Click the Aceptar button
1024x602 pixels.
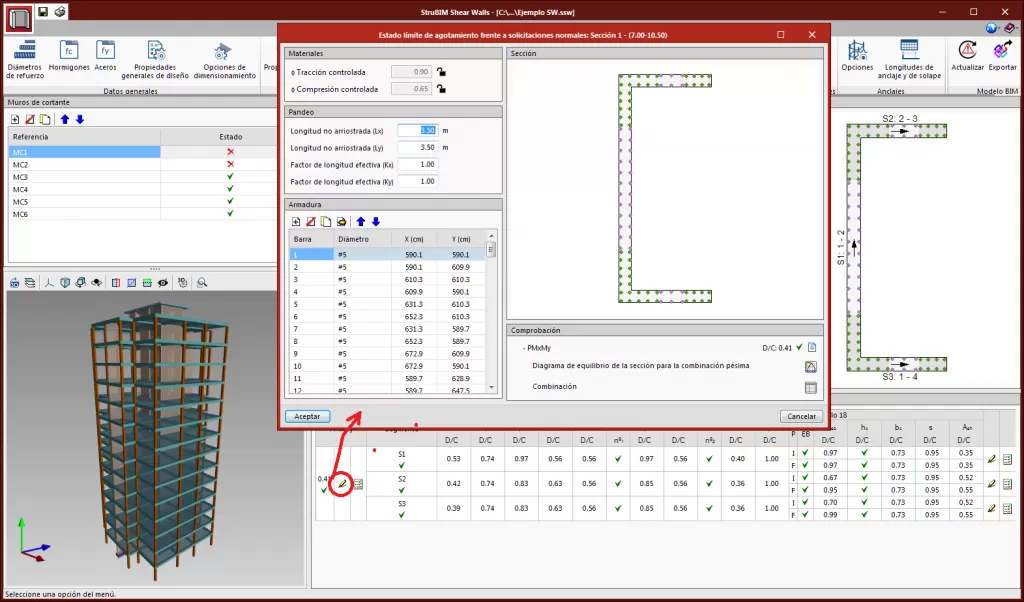point(307,416)
